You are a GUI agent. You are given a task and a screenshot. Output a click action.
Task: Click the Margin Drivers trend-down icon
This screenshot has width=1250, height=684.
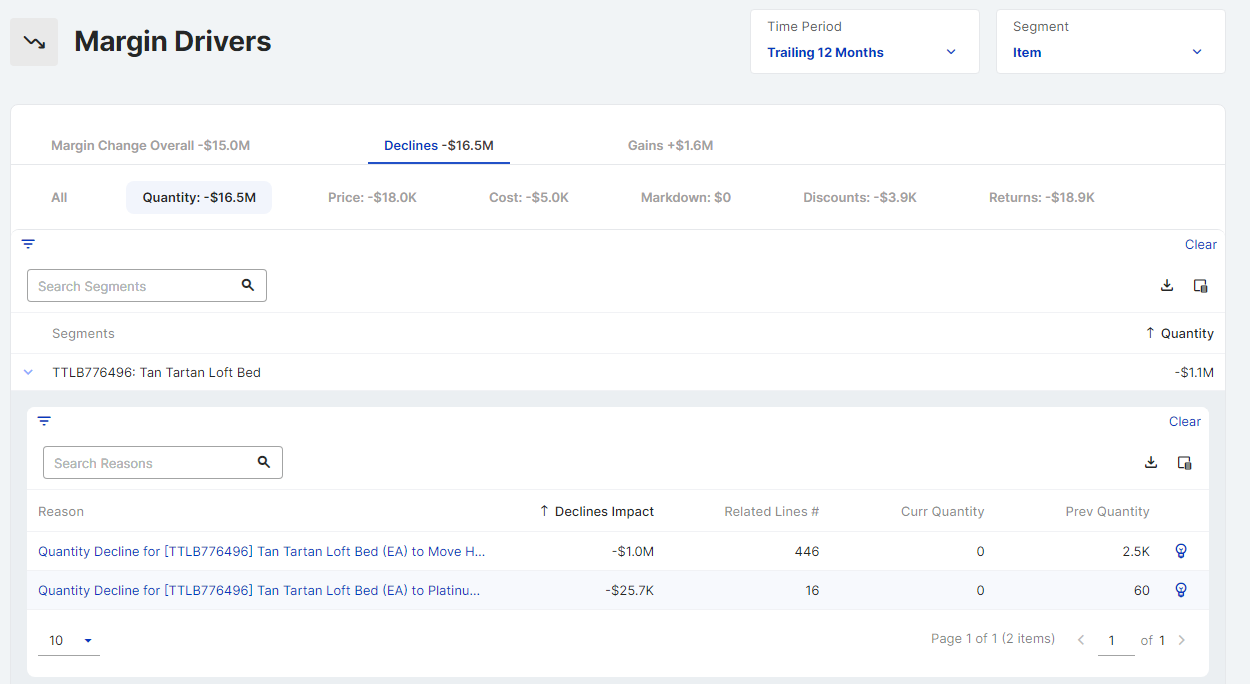pos(34,42)
